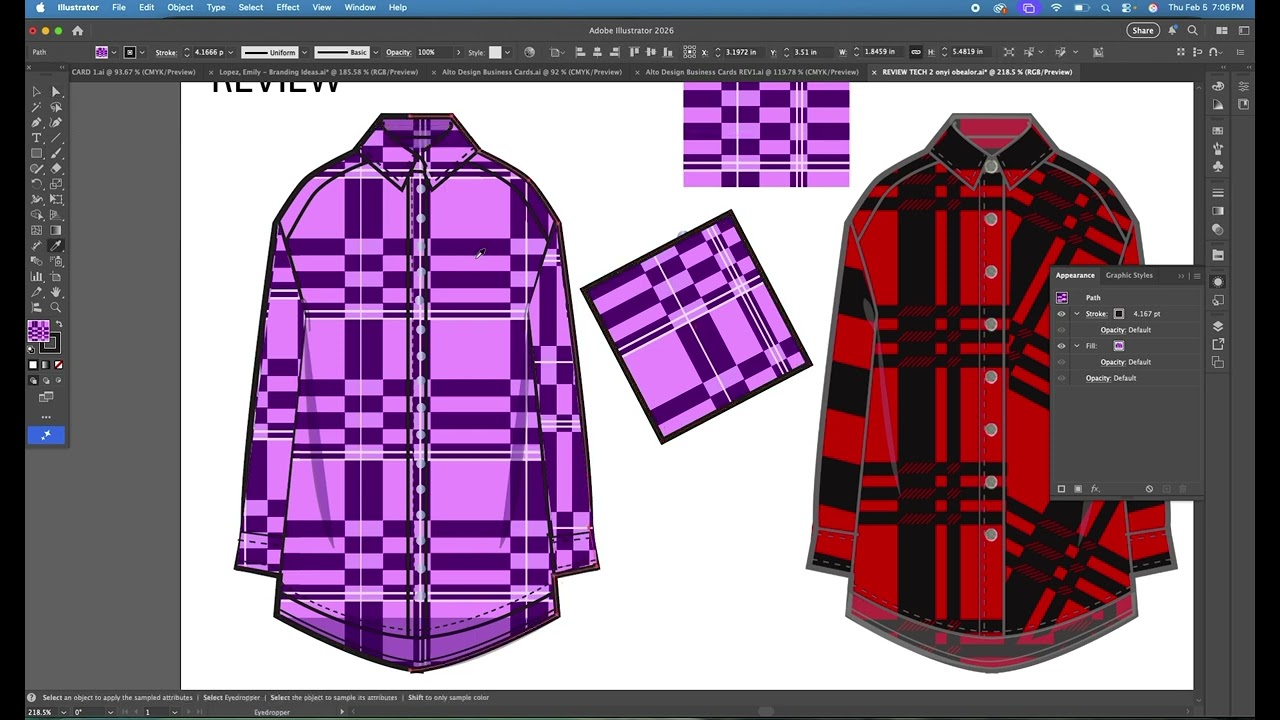Open the Asset Export panel icon
This screenshot has height=720, width=1280.
click(1218, 344)
